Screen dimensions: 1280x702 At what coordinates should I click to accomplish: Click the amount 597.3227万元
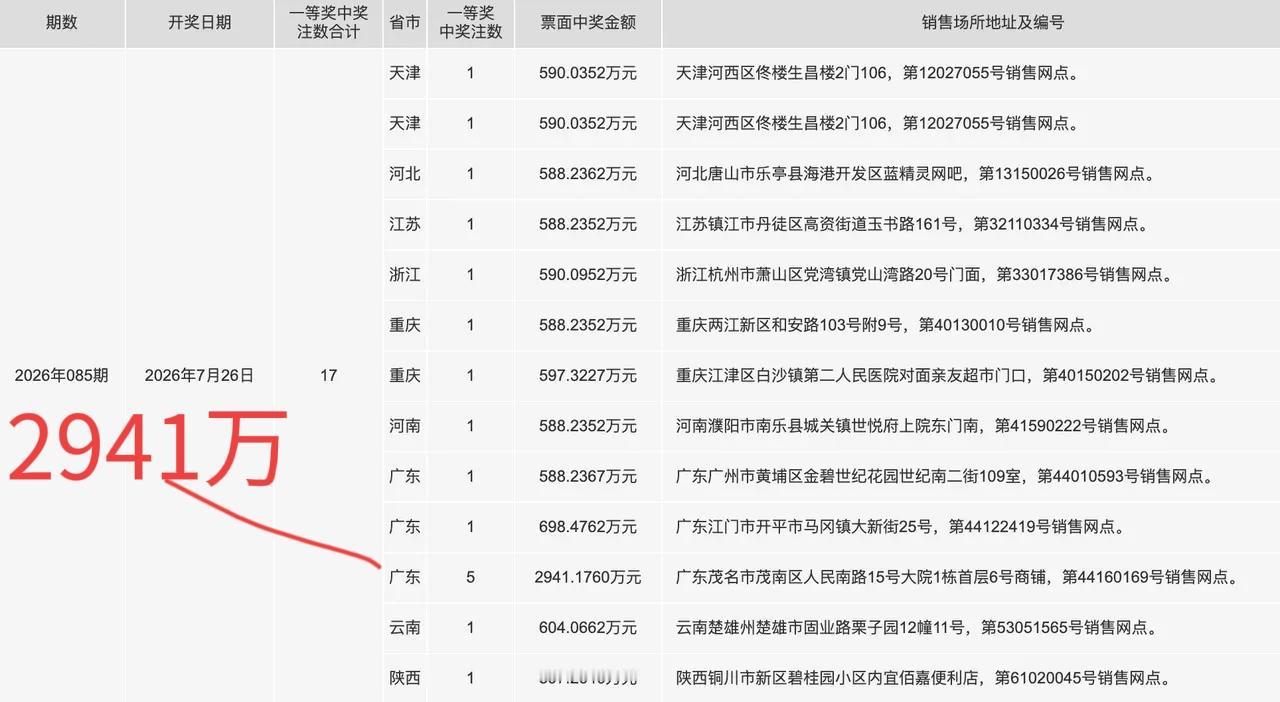(x=587, y=376)
